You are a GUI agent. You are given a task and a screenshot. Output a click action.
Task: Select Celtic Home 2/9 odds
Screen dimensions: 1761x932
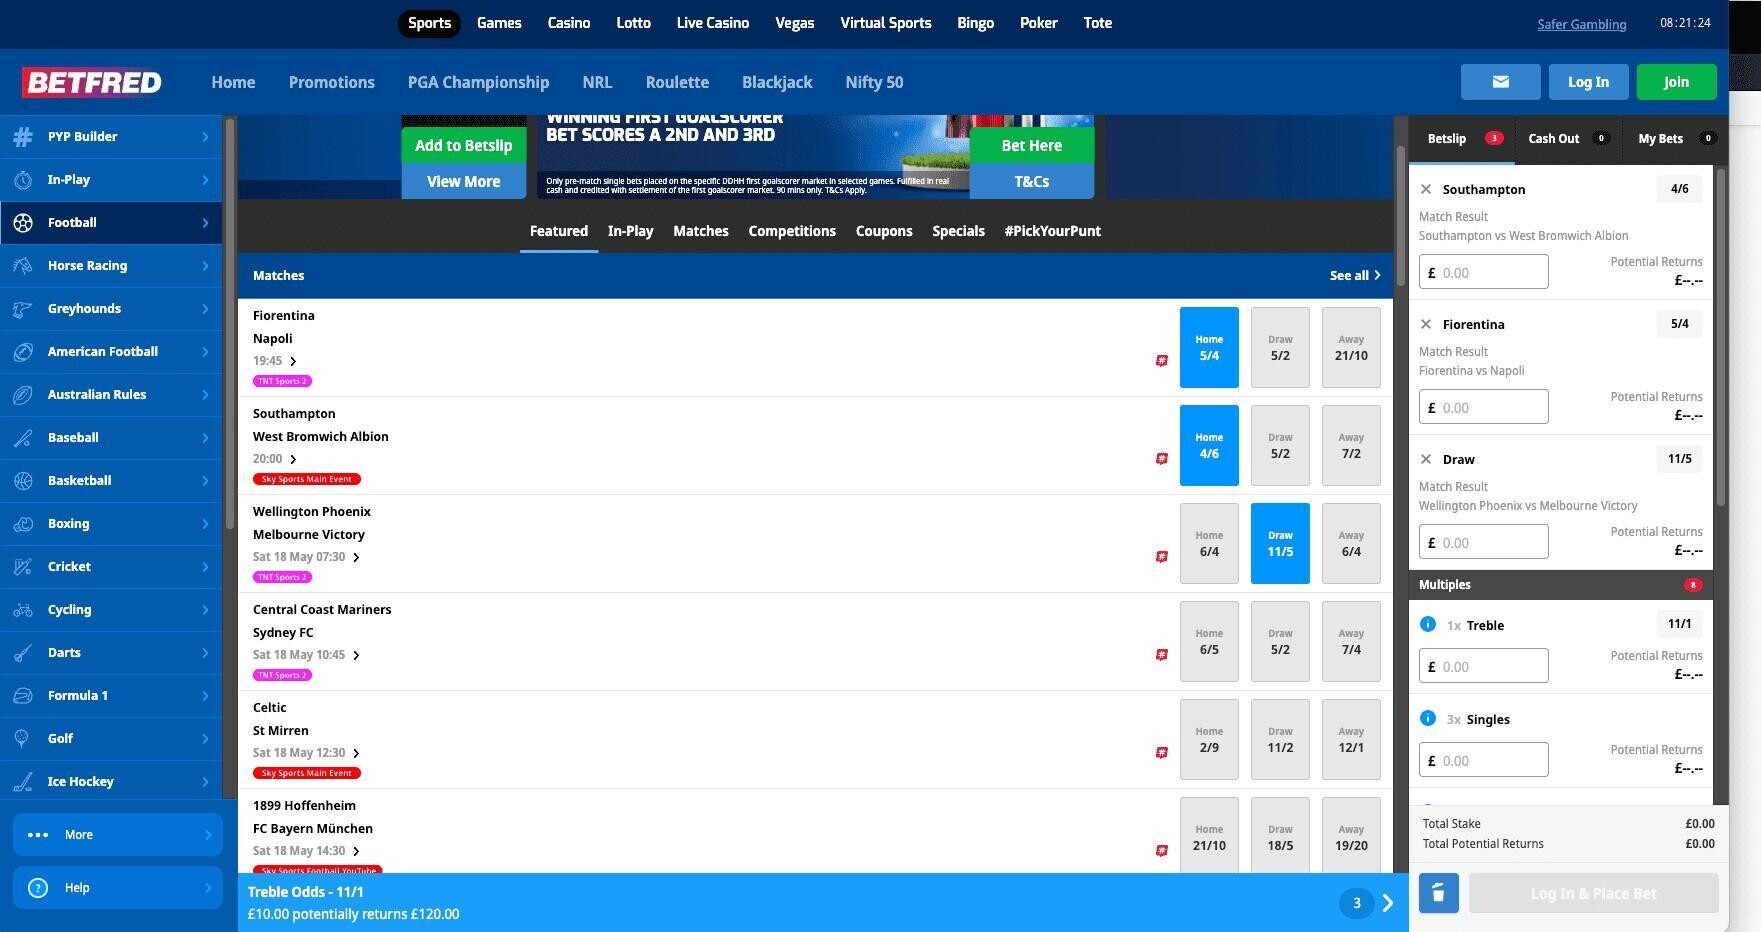pyautogui.click(x=1209, y=739)
